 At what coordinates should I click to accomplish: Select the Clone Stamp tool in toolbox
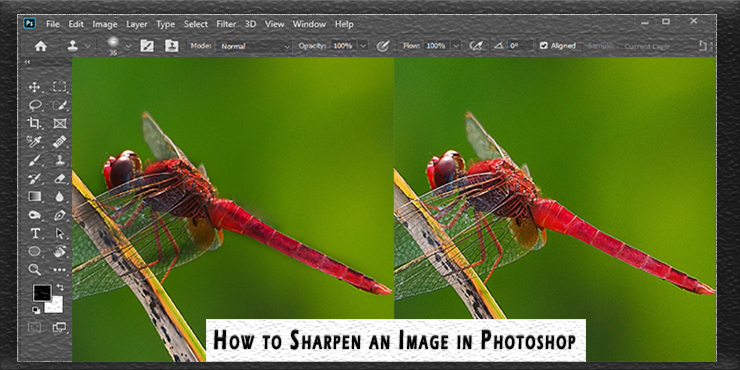(59, 160)
